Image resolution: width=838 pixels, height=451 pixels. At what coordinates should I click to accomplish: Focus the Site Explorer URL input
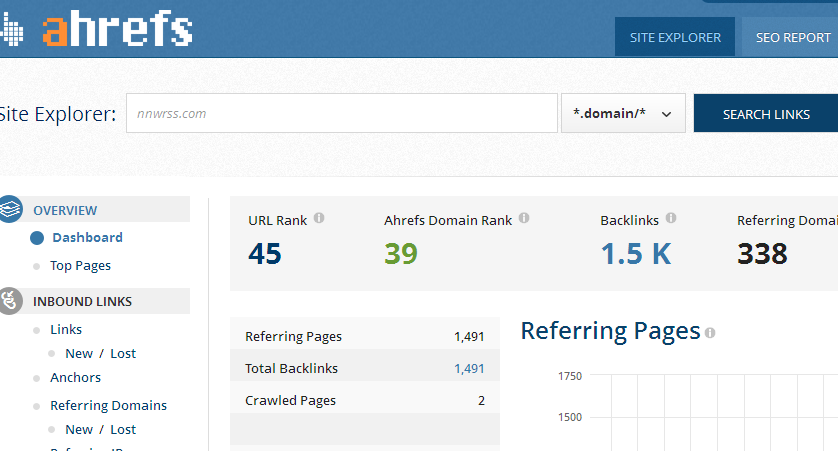[342, 113]
